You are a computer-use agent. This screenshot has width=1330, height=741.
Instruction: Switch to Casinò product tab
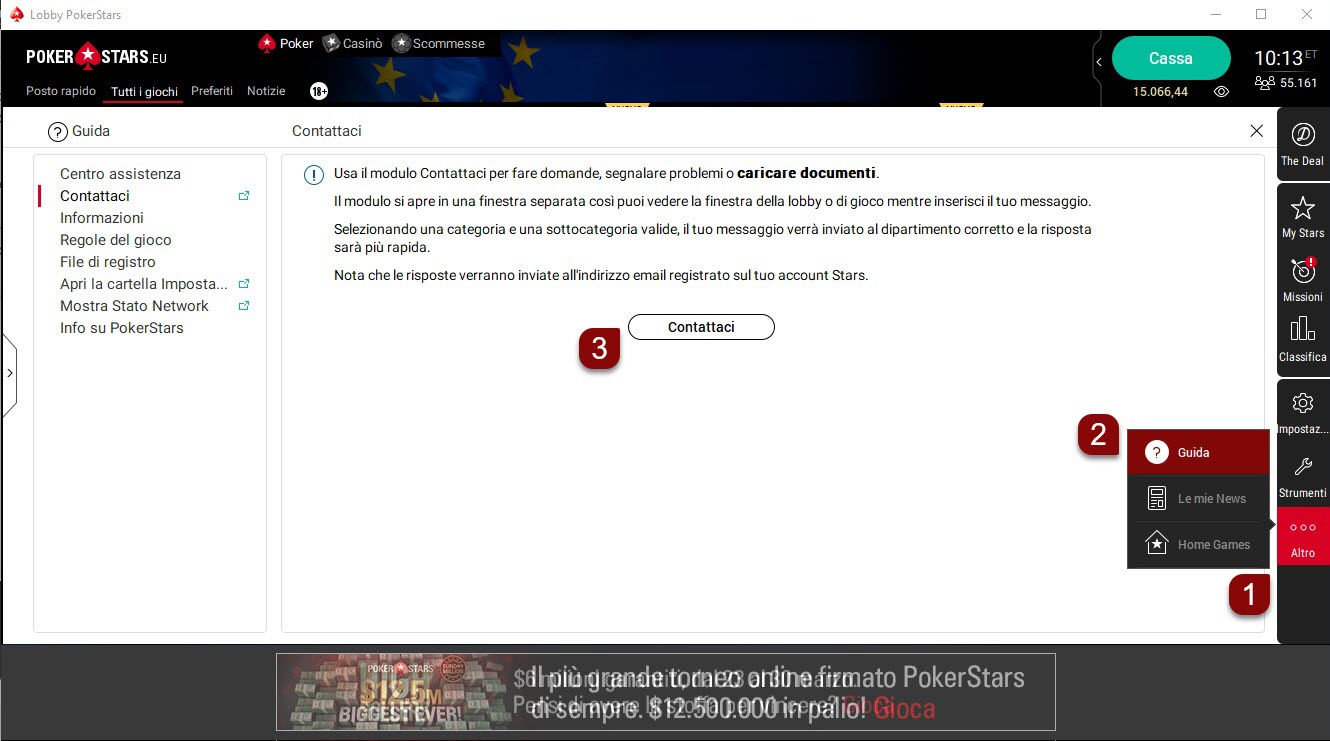[353, 43]
